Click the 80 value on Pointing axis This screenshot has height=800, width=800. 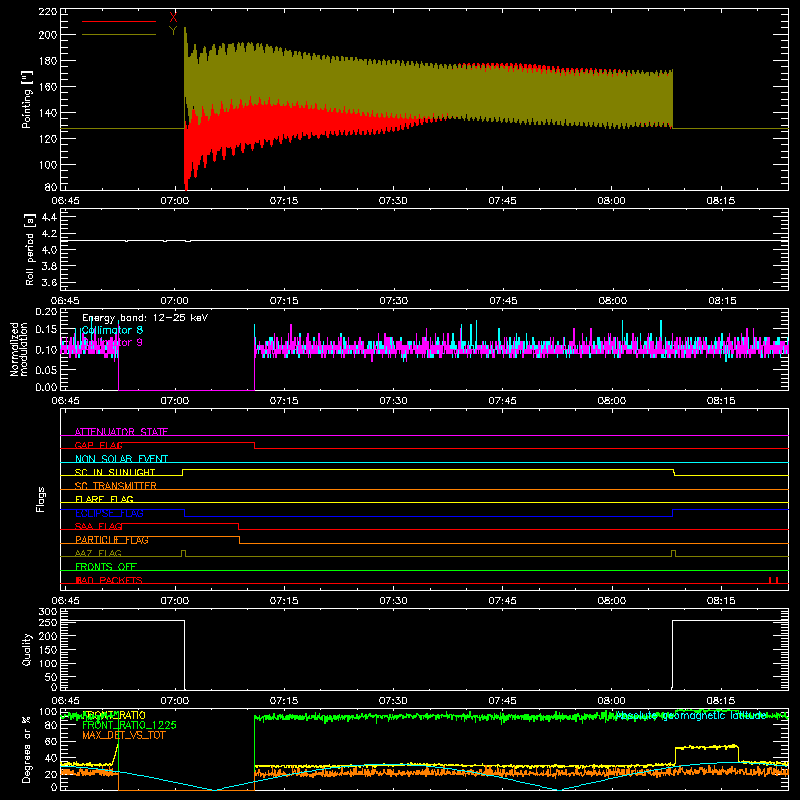(x=51, y=186)
